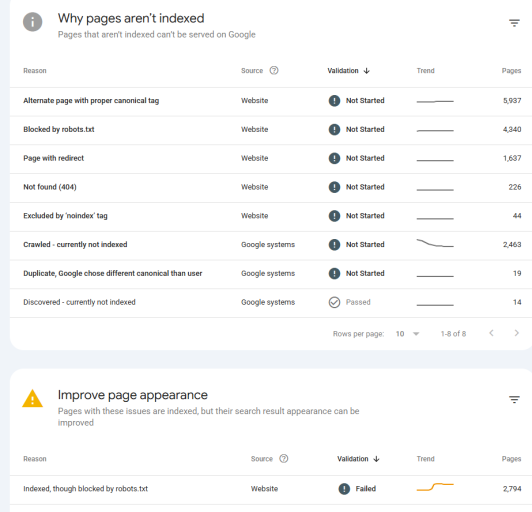The width and height of the screenshot is (532, 512).
Task: Open Page with redirect reason
Action: tap(53, 158)
